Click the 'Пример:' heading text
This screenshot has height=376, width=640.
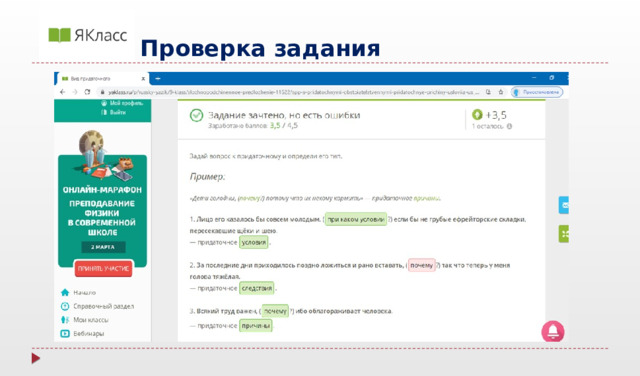tap(207, 177)
